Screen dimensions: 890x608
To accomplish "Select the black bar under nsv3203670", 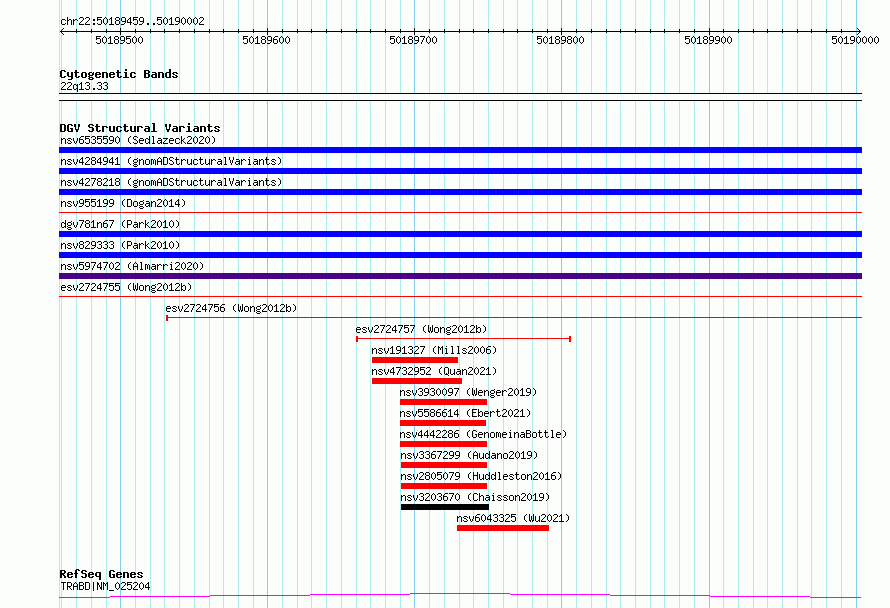I will coord(445,507).
